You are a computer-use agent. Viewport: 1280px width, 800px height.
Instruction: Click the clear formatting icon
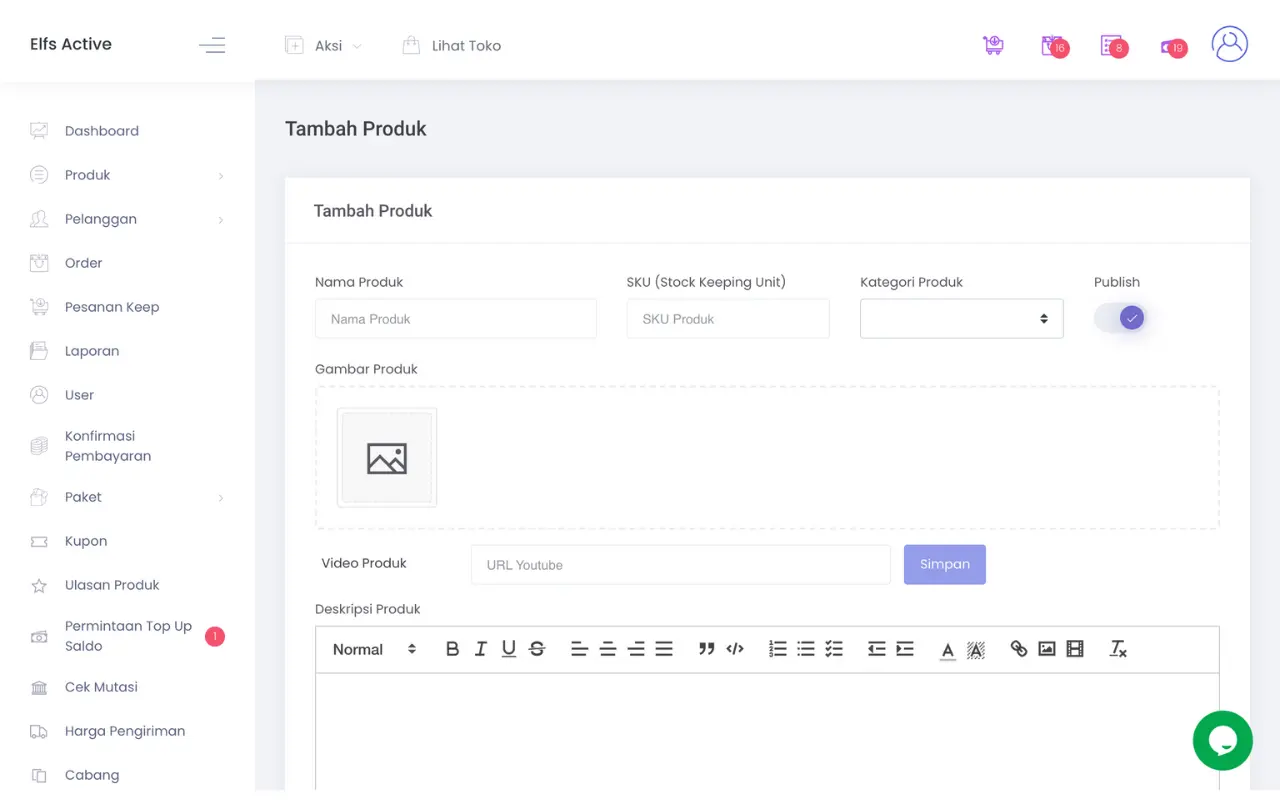[1118, 649]
